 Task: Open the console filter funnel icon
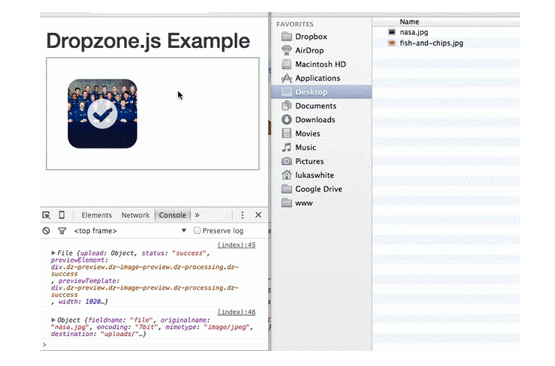point(62,231)
